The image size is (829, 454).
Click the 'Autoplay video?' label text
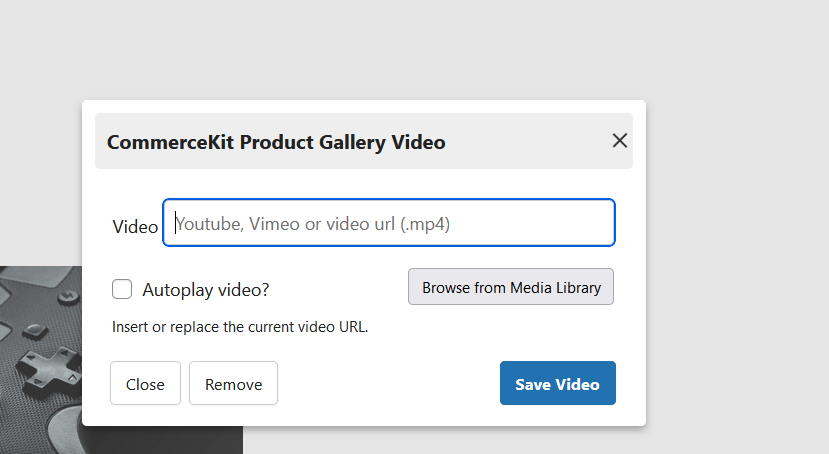pyautogui.click(x=206, y=290)
